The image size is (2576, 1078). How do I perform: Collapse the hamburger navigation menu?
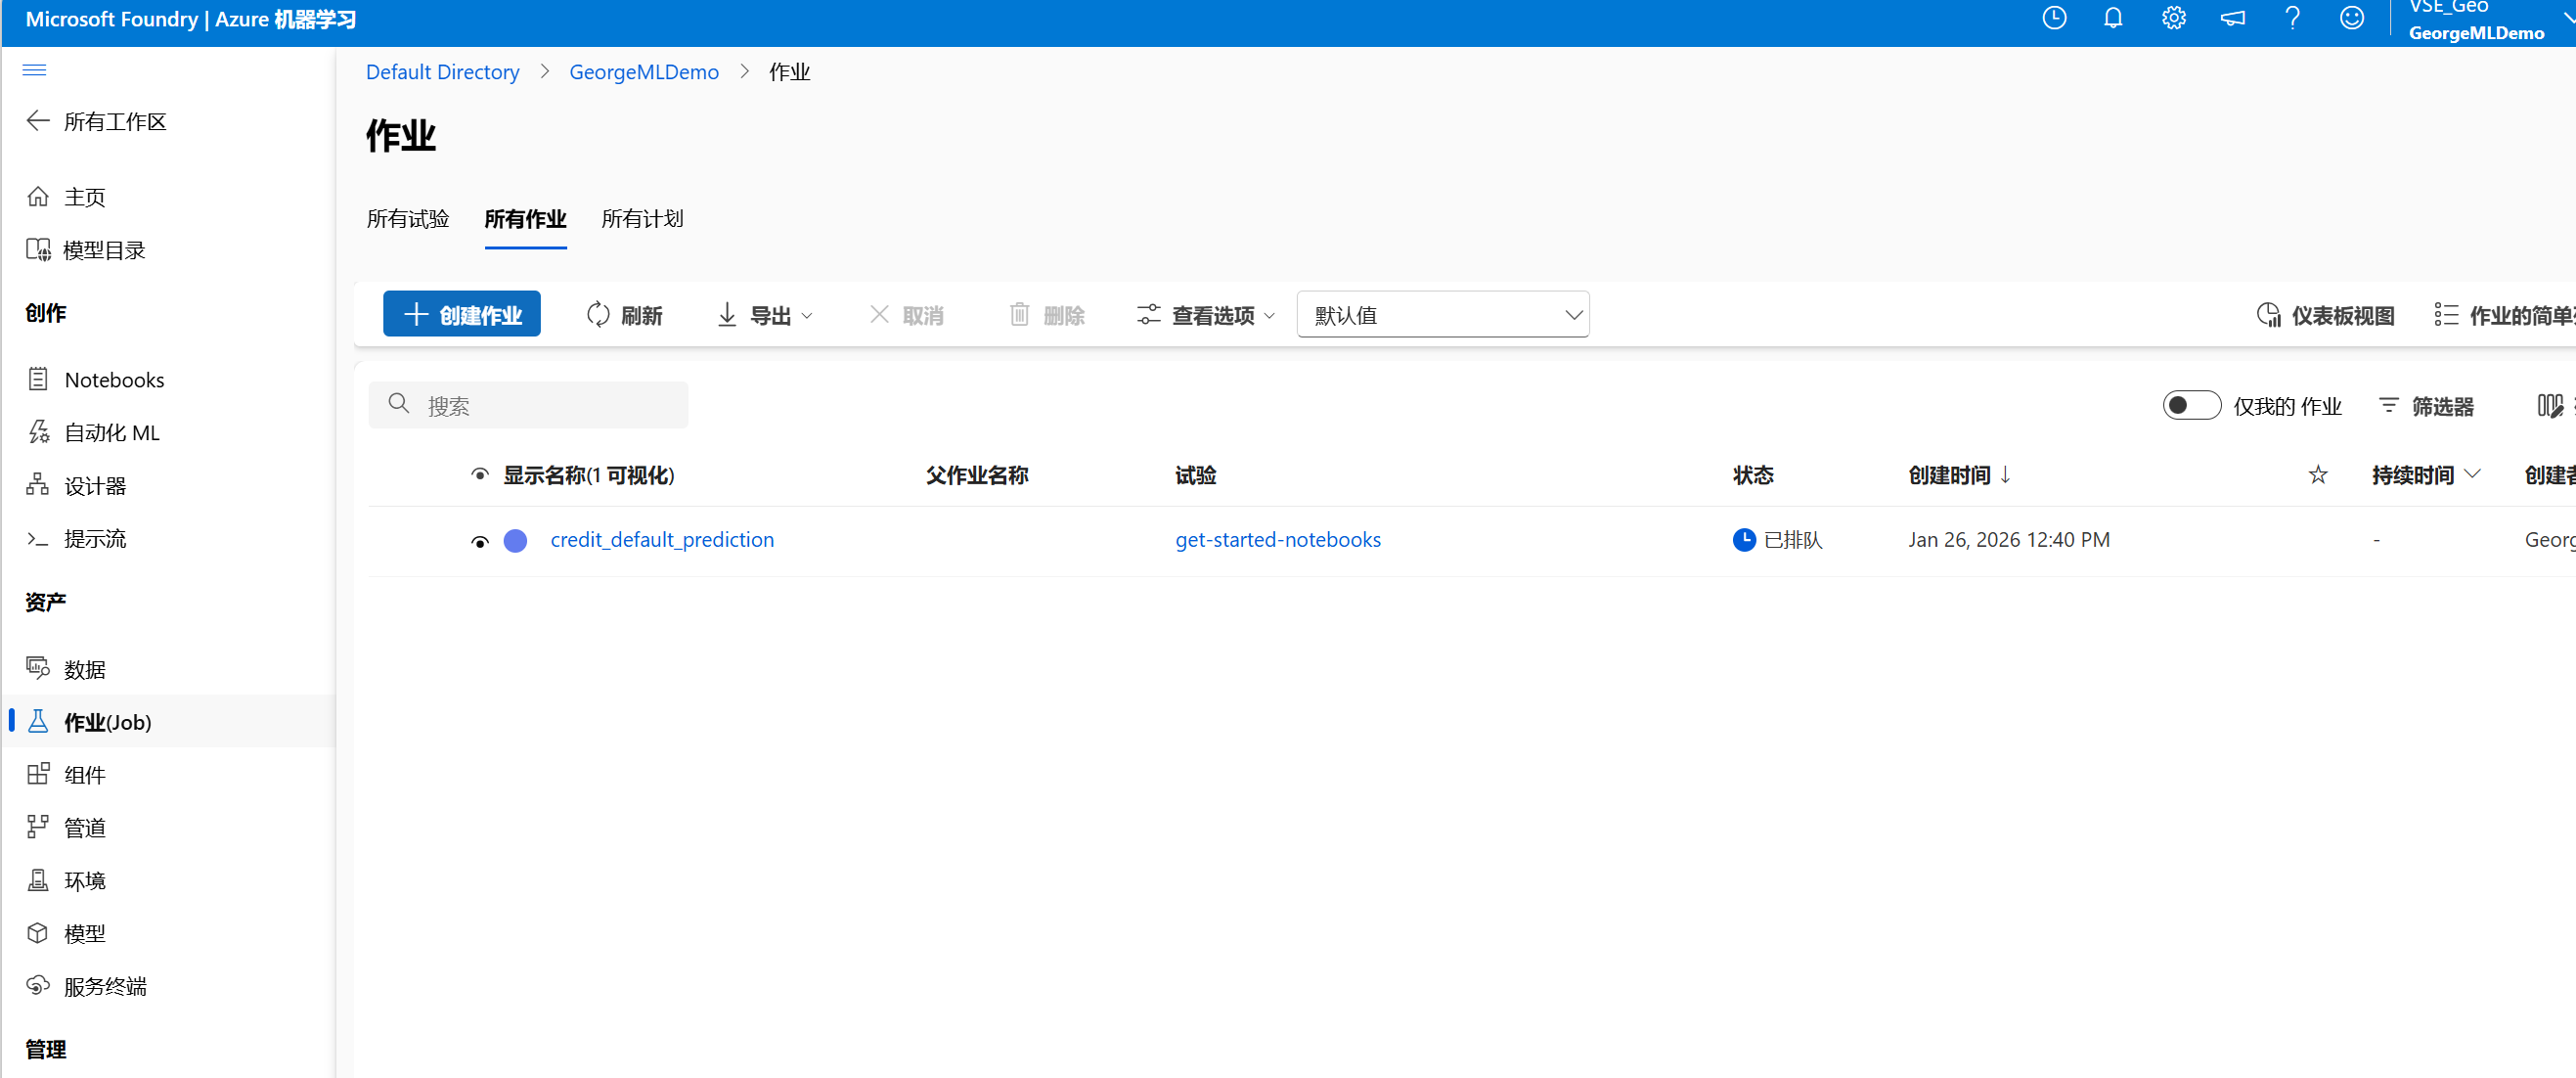point(34,70)
